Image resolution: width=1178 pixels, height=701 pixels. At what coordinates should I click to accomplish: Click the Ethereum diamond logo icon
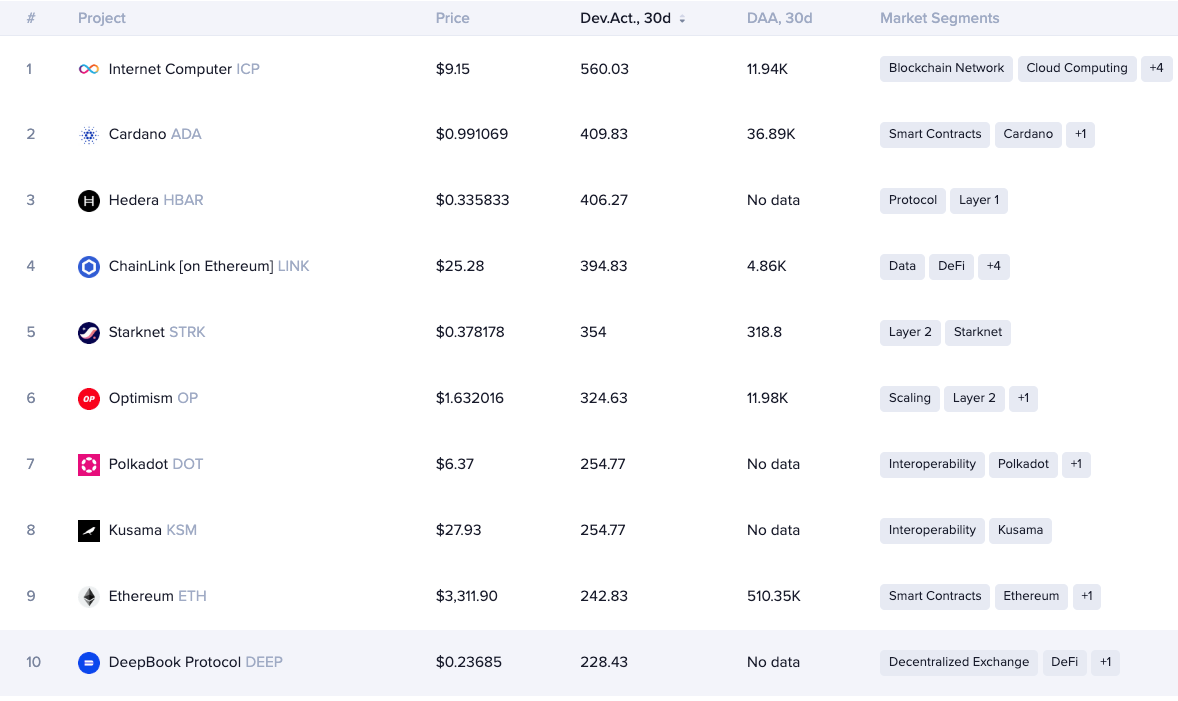click(89, 597)
